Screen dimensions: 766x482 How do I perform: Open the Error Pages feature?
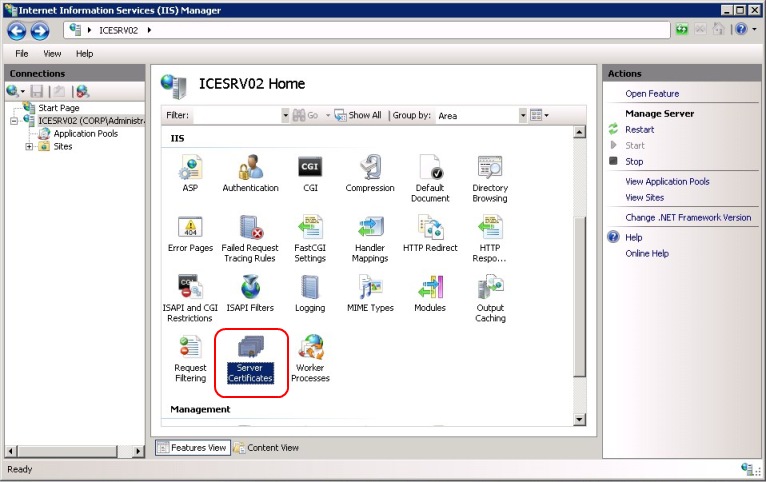click(x=190, y=233)
